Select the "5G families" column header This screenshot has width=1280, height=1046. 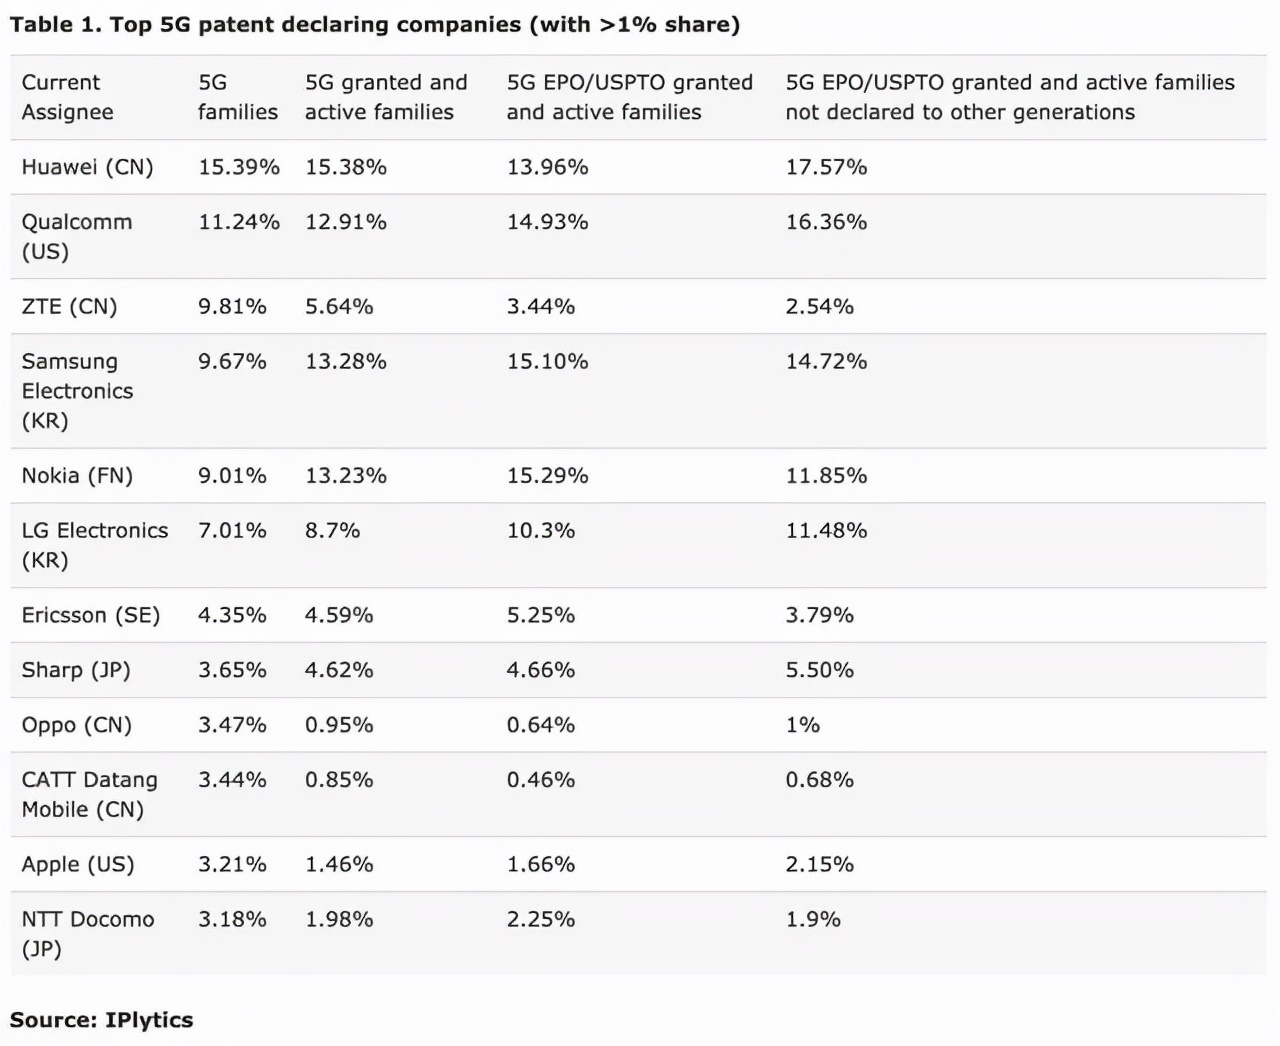tap(237, 97)
